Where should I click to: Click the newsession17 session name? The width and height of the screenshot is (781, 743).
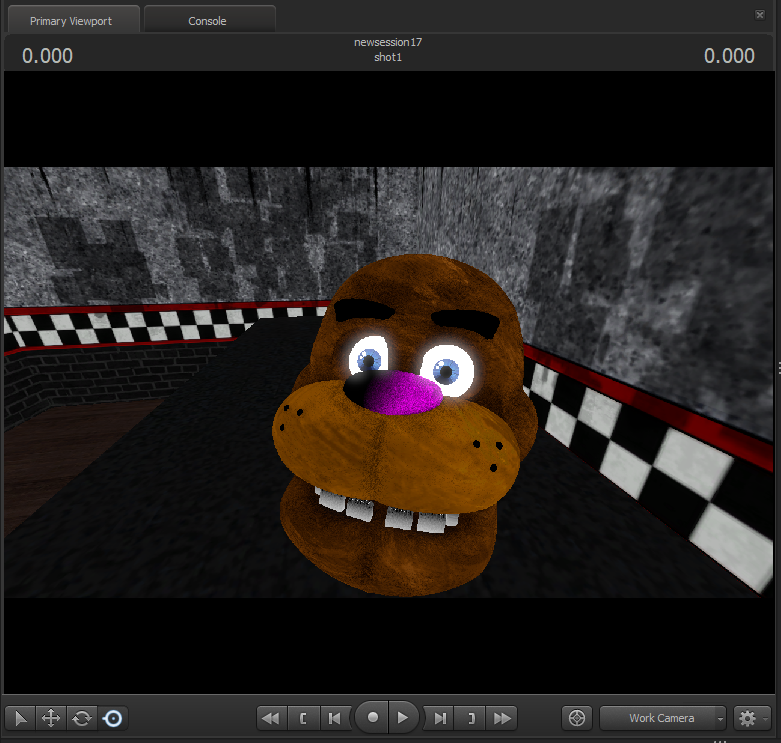click(x=388, y=42)
